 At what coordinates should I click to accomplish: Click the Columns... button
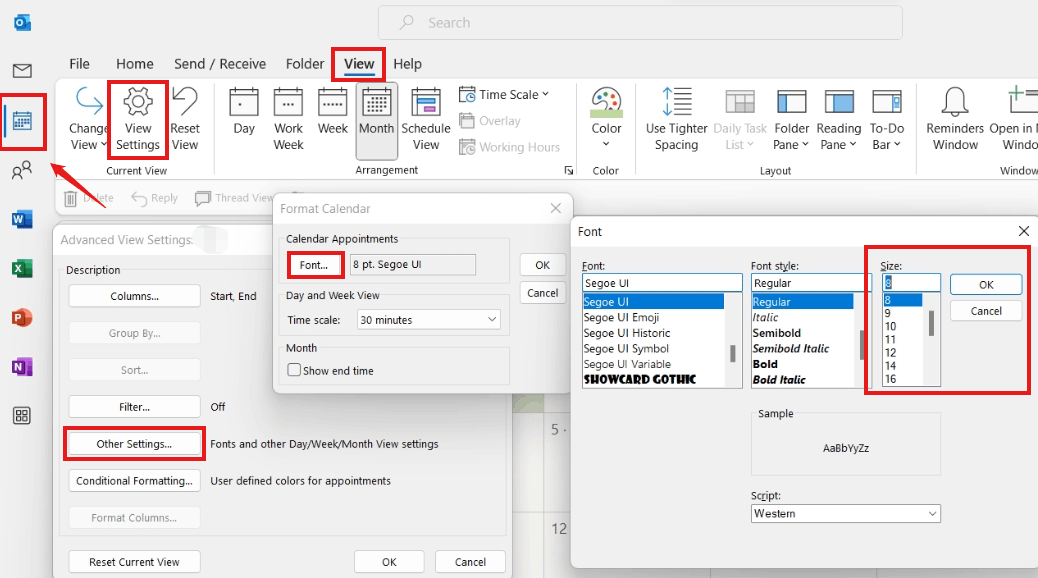(x=134, y=296)
